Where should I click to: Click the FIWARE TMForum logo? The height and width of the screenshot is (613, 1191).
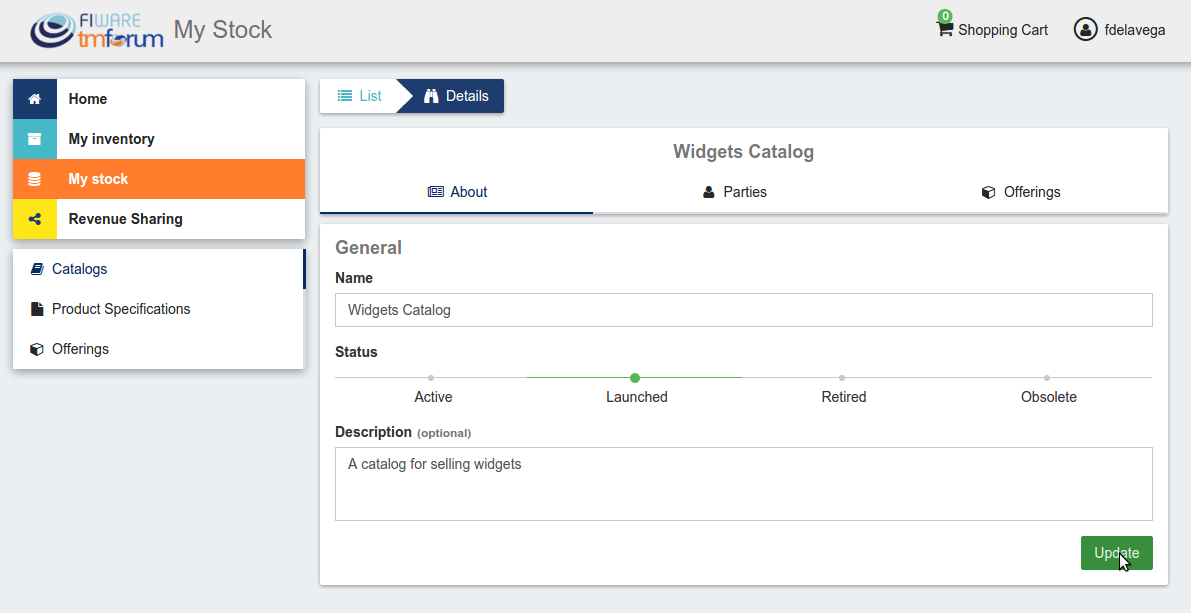(x=96, y=30)
